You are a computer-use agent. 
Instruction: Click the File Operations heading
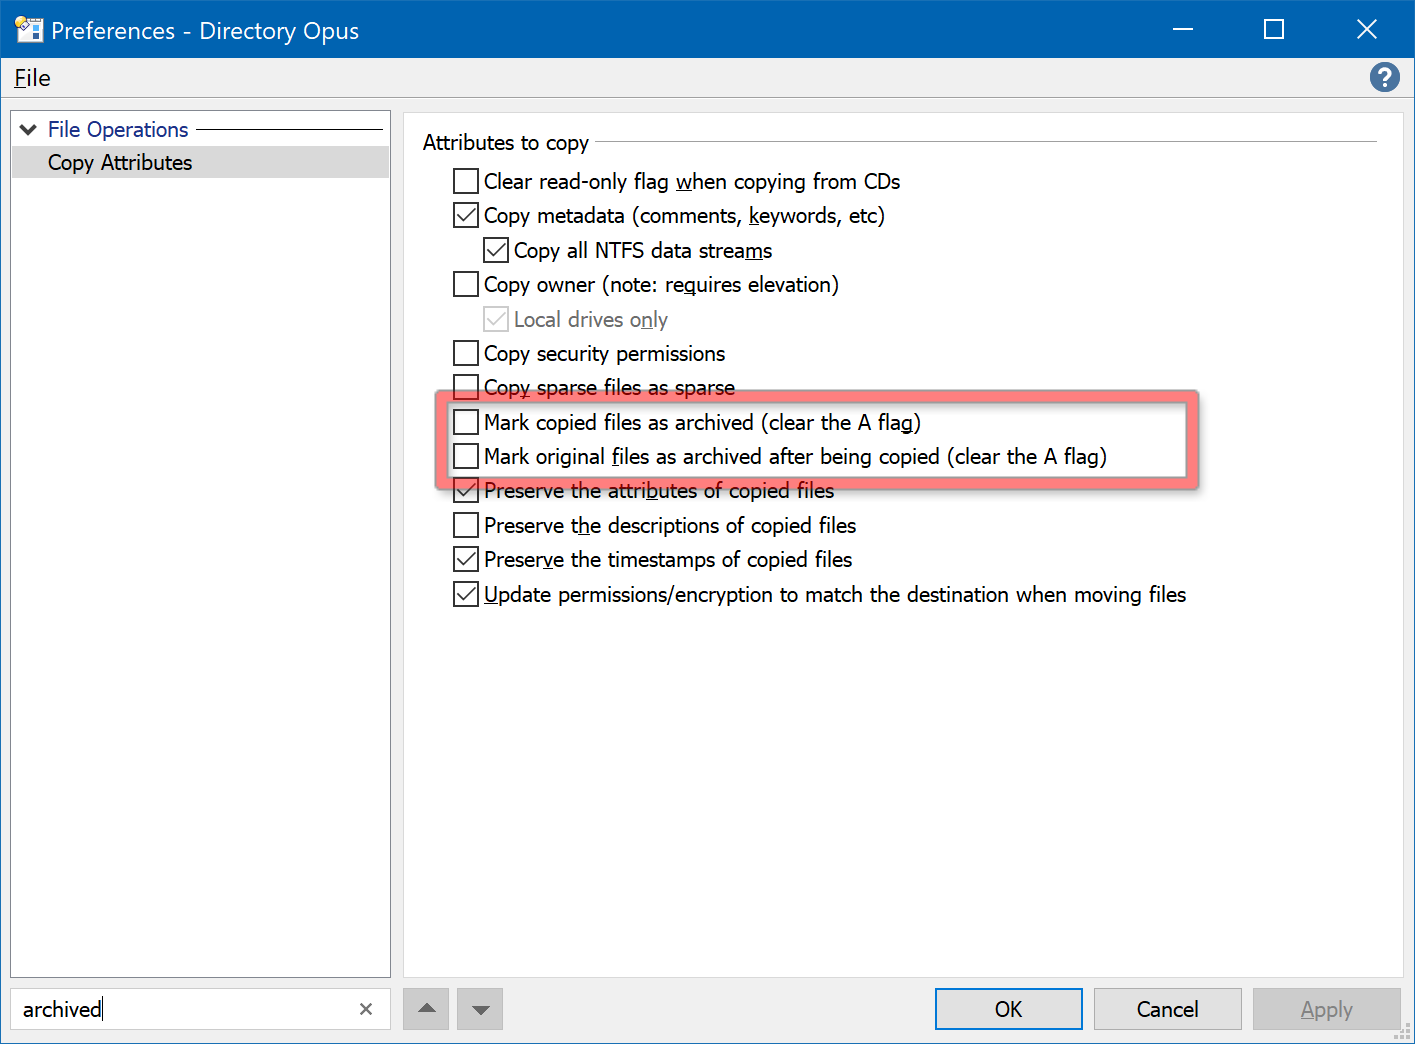tap(118, 129)
